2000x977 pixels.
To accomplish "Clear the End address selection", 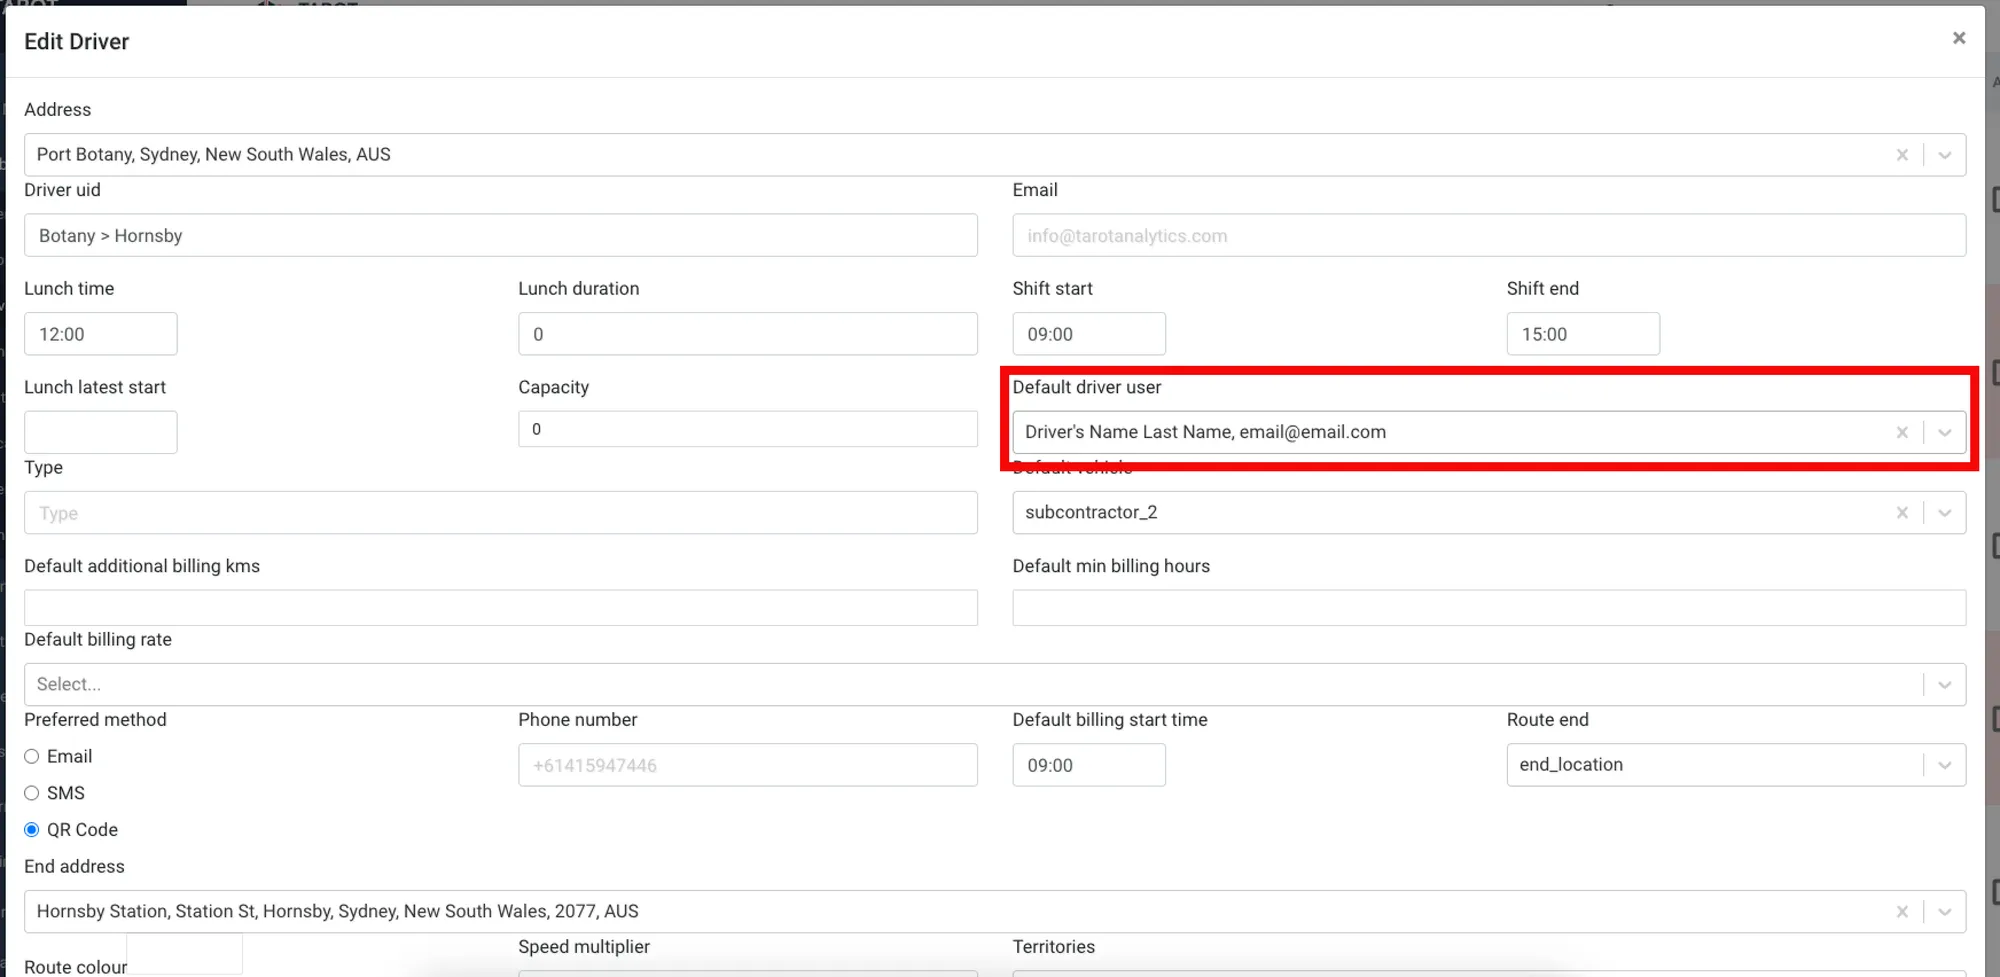I will point(1901,912).
